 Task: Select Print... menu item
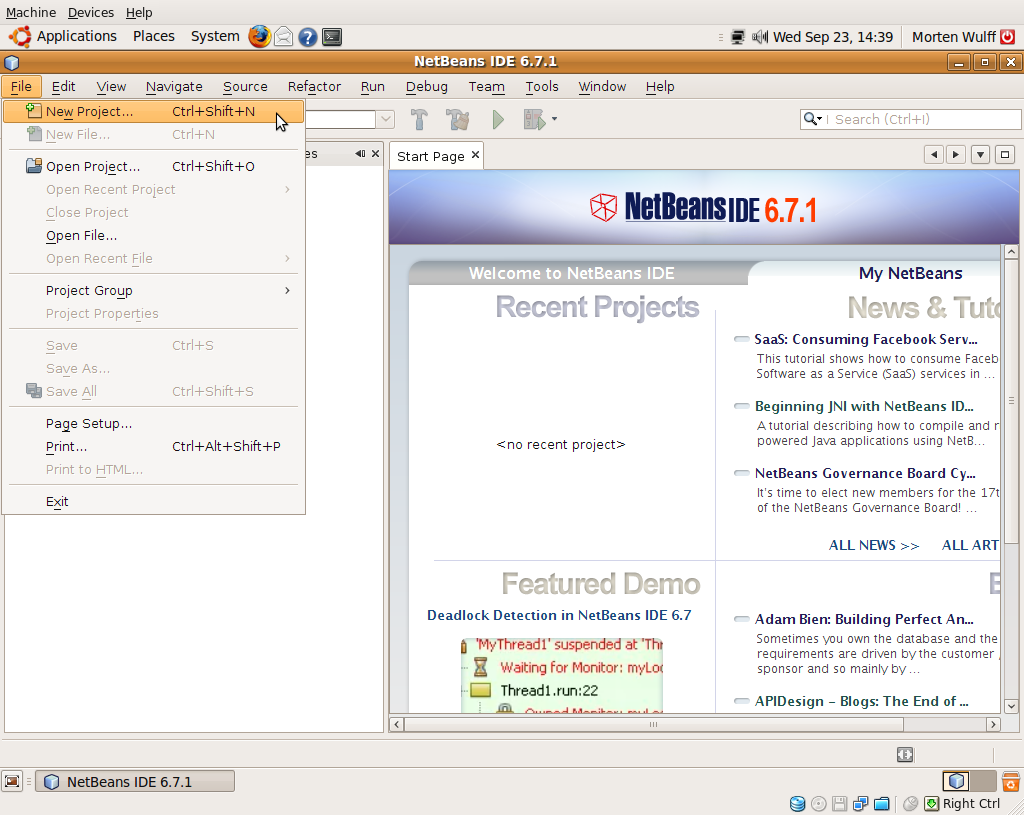click(x=153, y=447)
